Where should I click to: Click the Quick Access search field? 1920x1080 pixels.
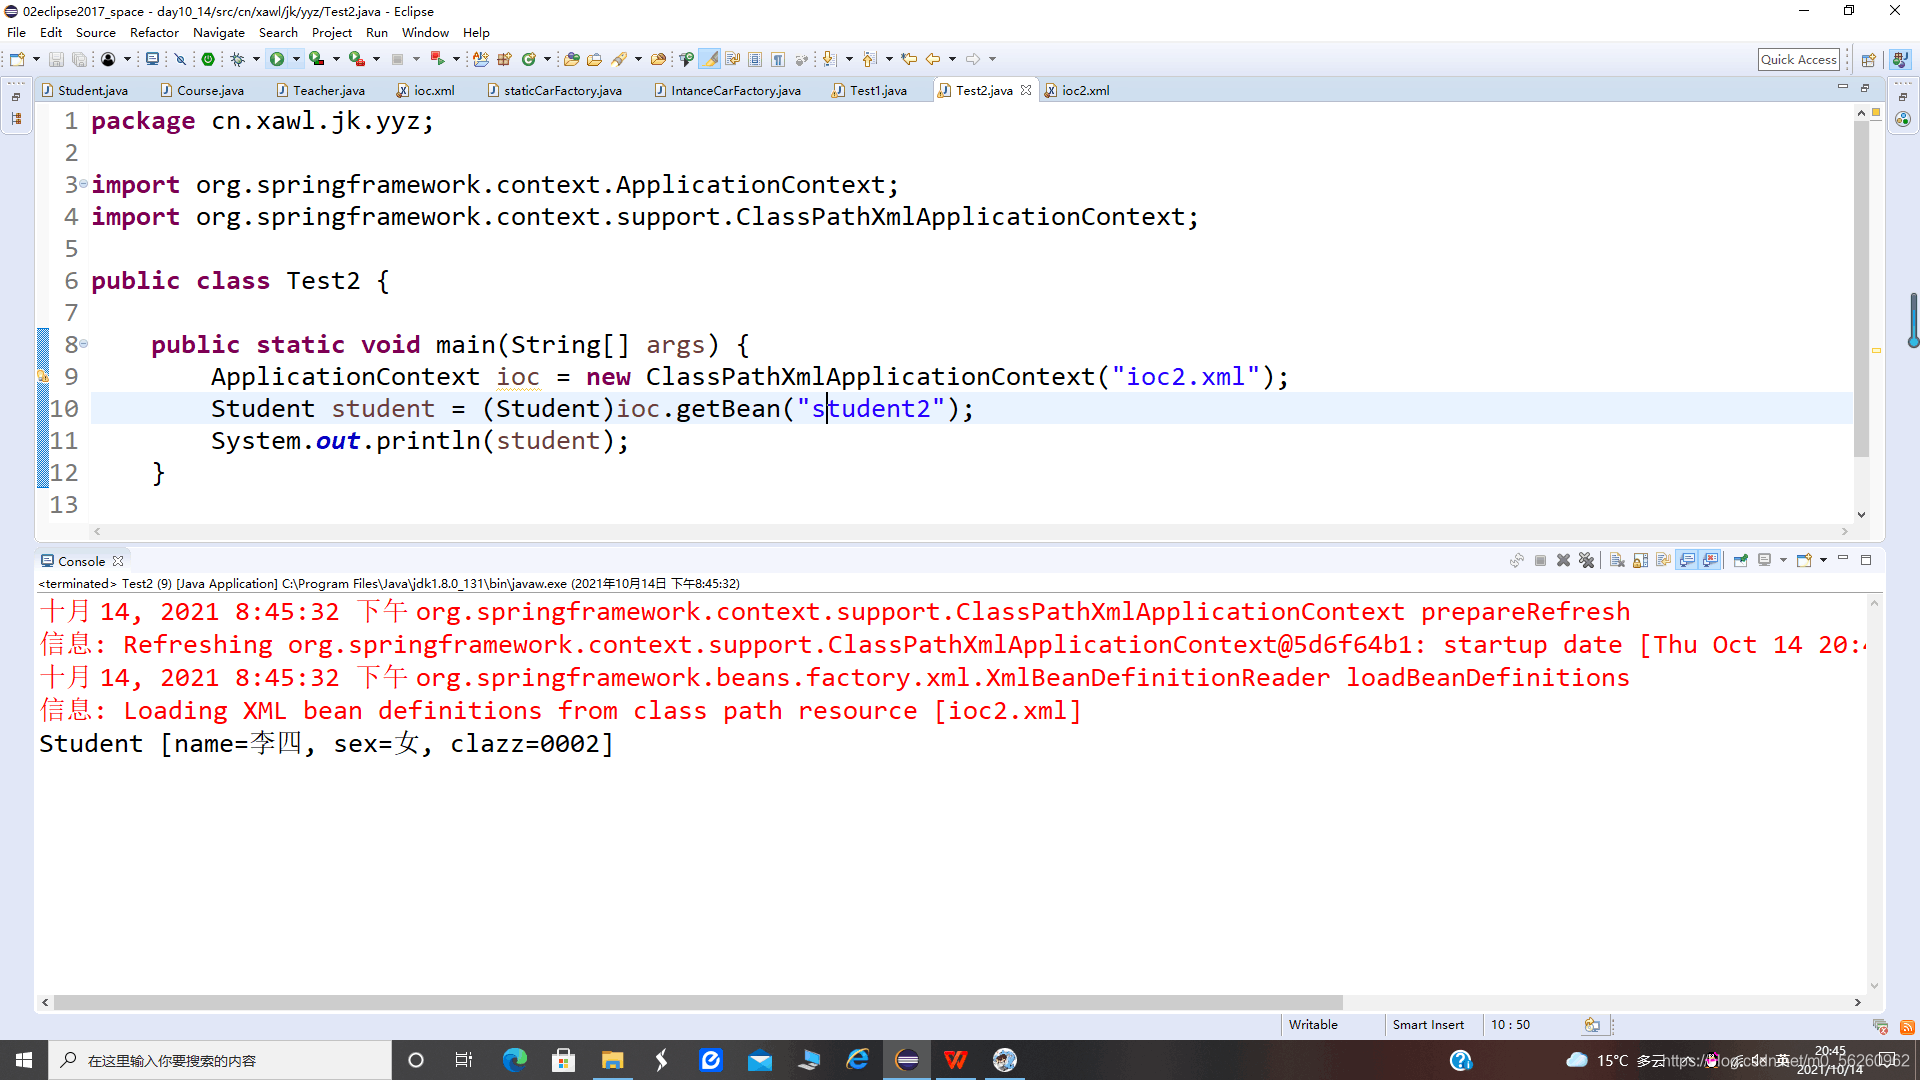[x=1798, y=59]
